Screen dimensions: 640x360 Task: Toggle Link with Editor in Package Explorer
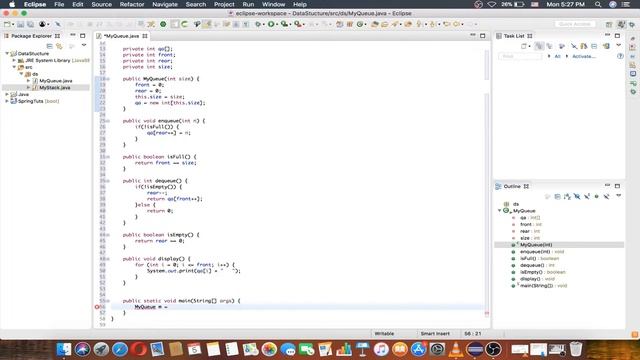[x=60, y=46]
